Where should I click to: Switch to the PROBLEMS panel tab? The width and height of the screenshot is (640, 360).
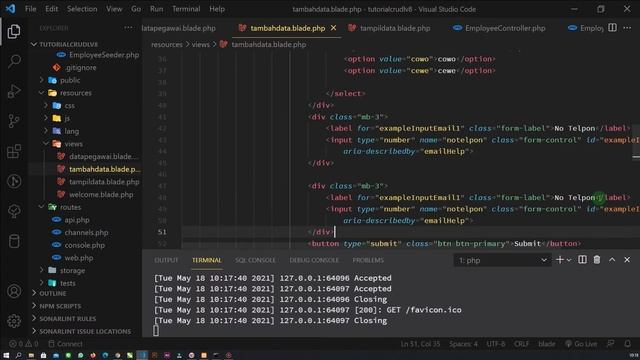click(368, 260)
